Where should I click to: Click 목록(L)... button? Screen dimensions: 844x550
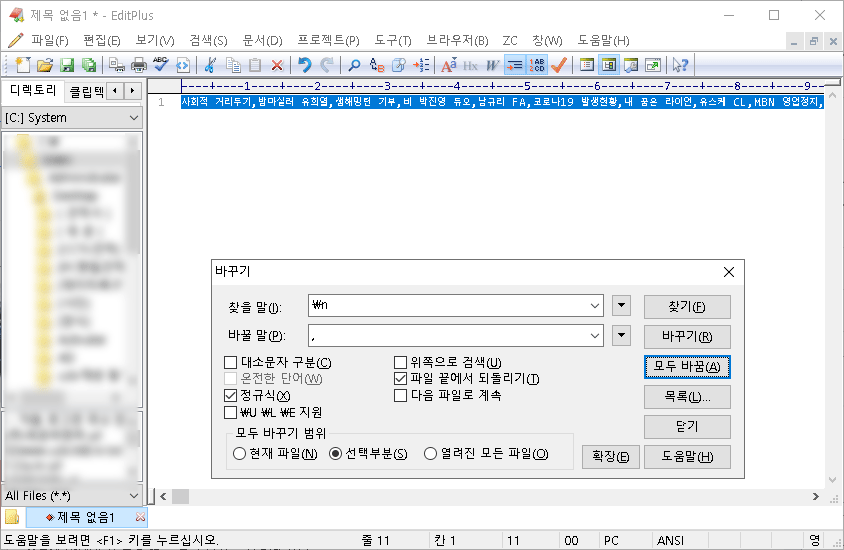coord(687,397)
